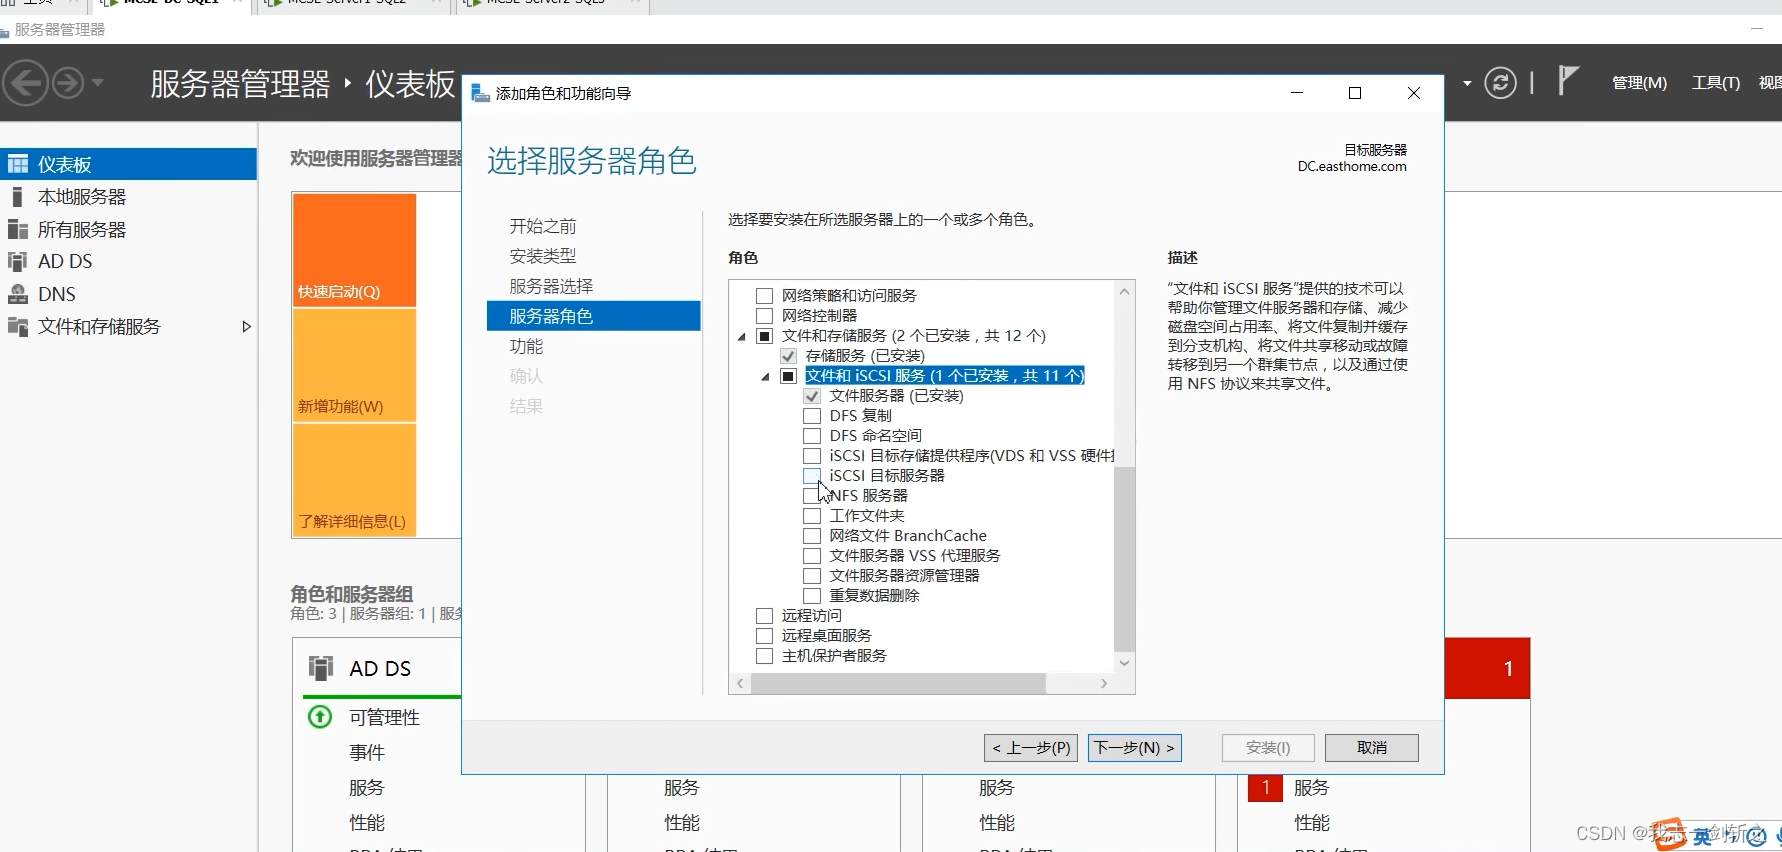The height and width of the screenshot is (852, 1782).
Task: Select 仪表板 in the left sidebar
Action: [x=128, y=164]
